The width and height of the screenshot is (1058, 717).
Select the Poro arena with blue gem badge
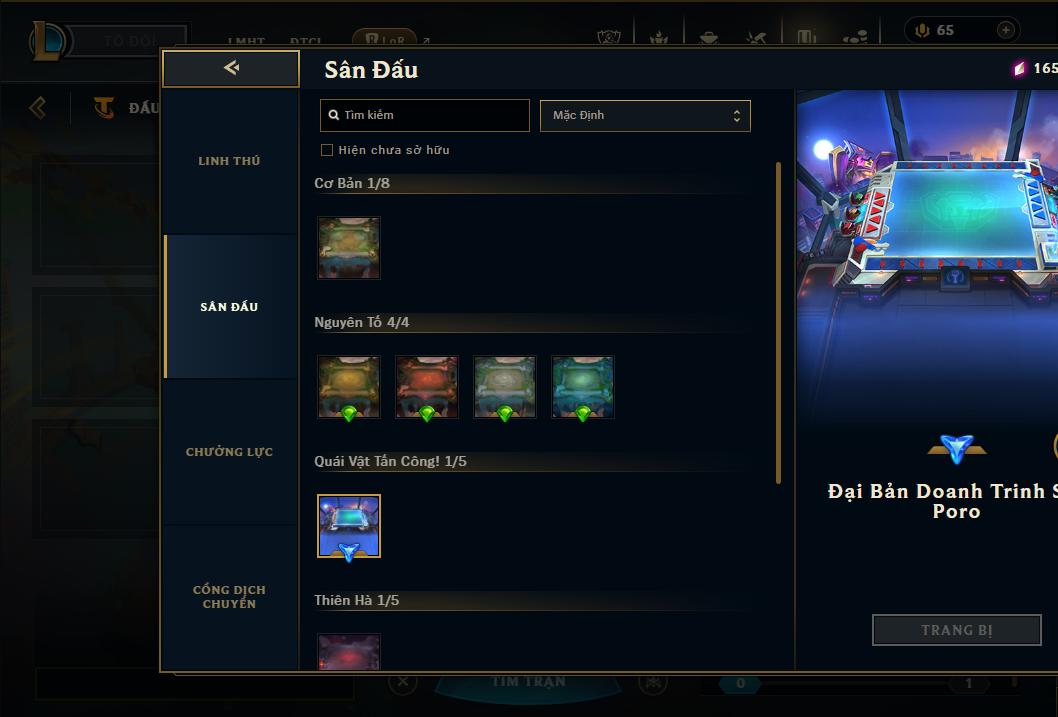click(x=349, y=526)
